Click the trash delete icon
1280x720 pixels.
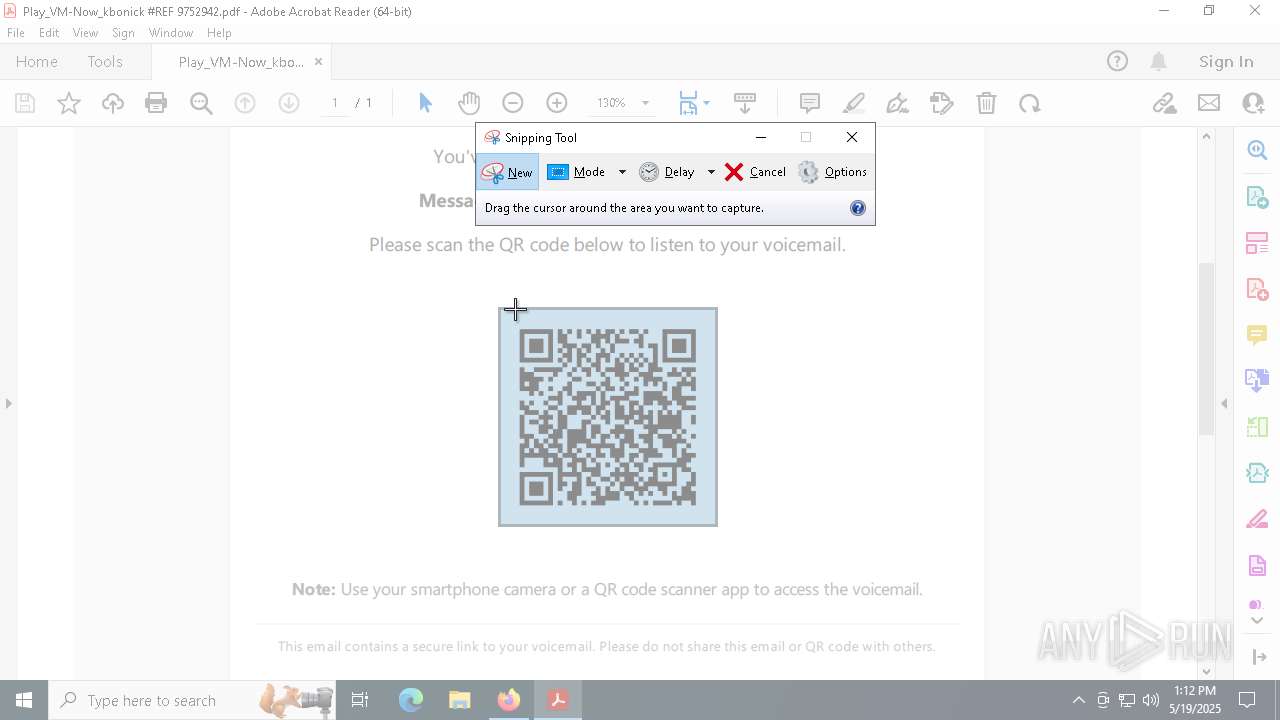click(x=986, y=103)
